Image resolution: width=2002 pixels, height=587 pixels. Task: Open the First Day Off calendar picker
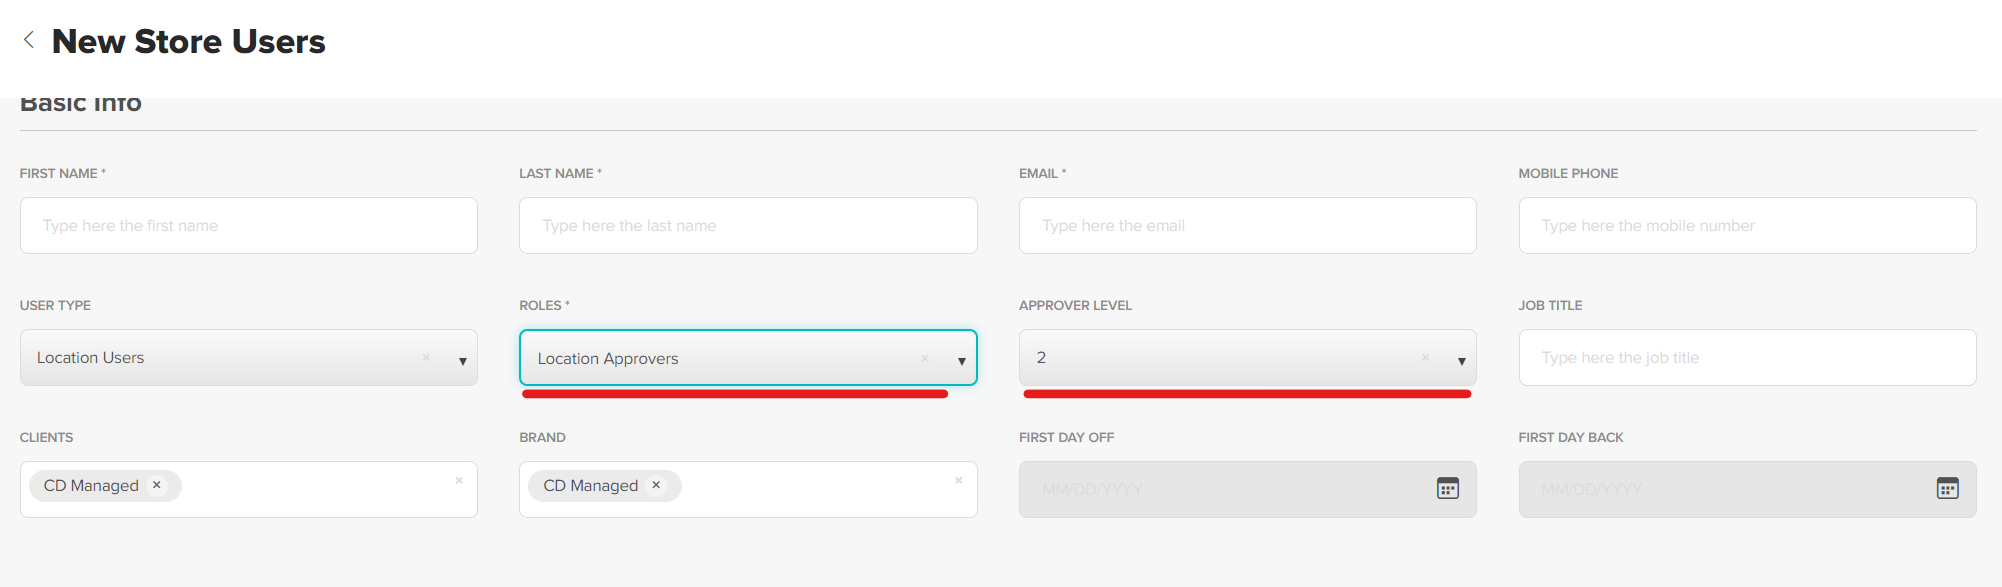point(1447,488)
